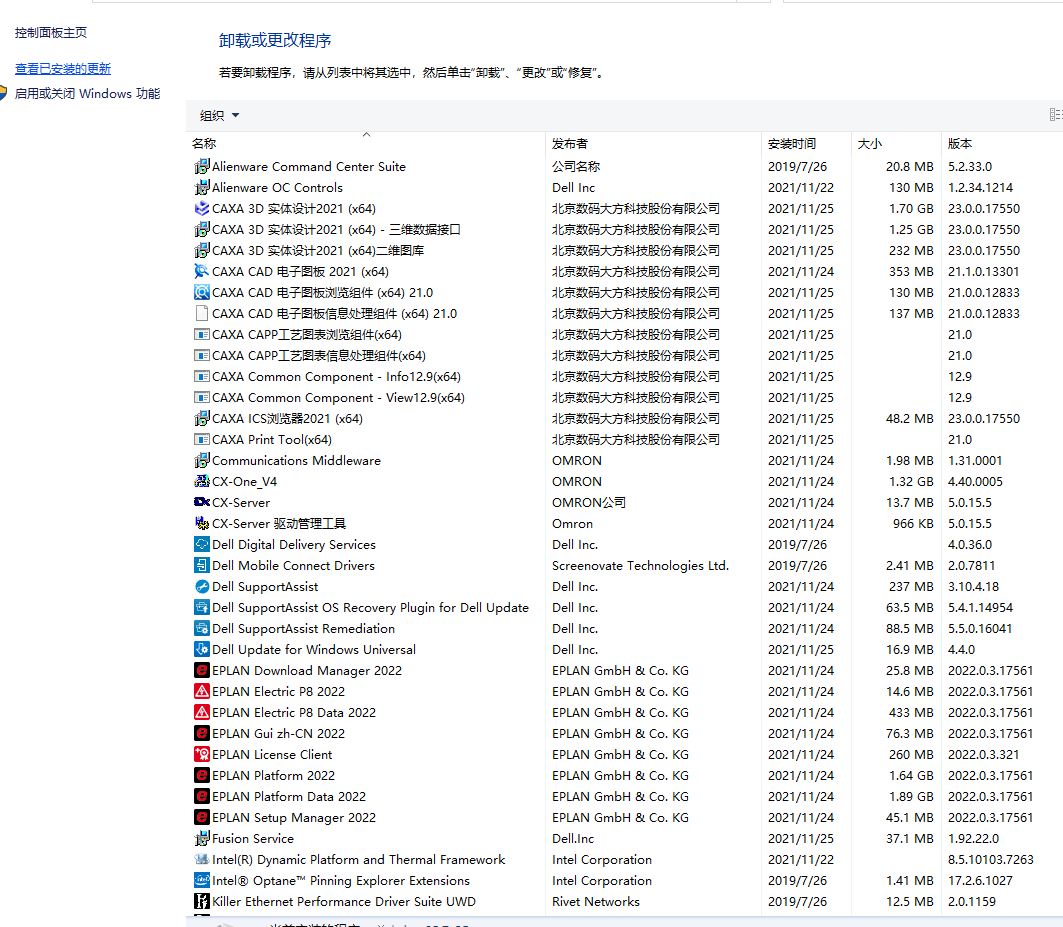Click the Dell Update for Windows Universal icon
Viewport: 1063px width, 927px height.
click(x=201, y=650)
